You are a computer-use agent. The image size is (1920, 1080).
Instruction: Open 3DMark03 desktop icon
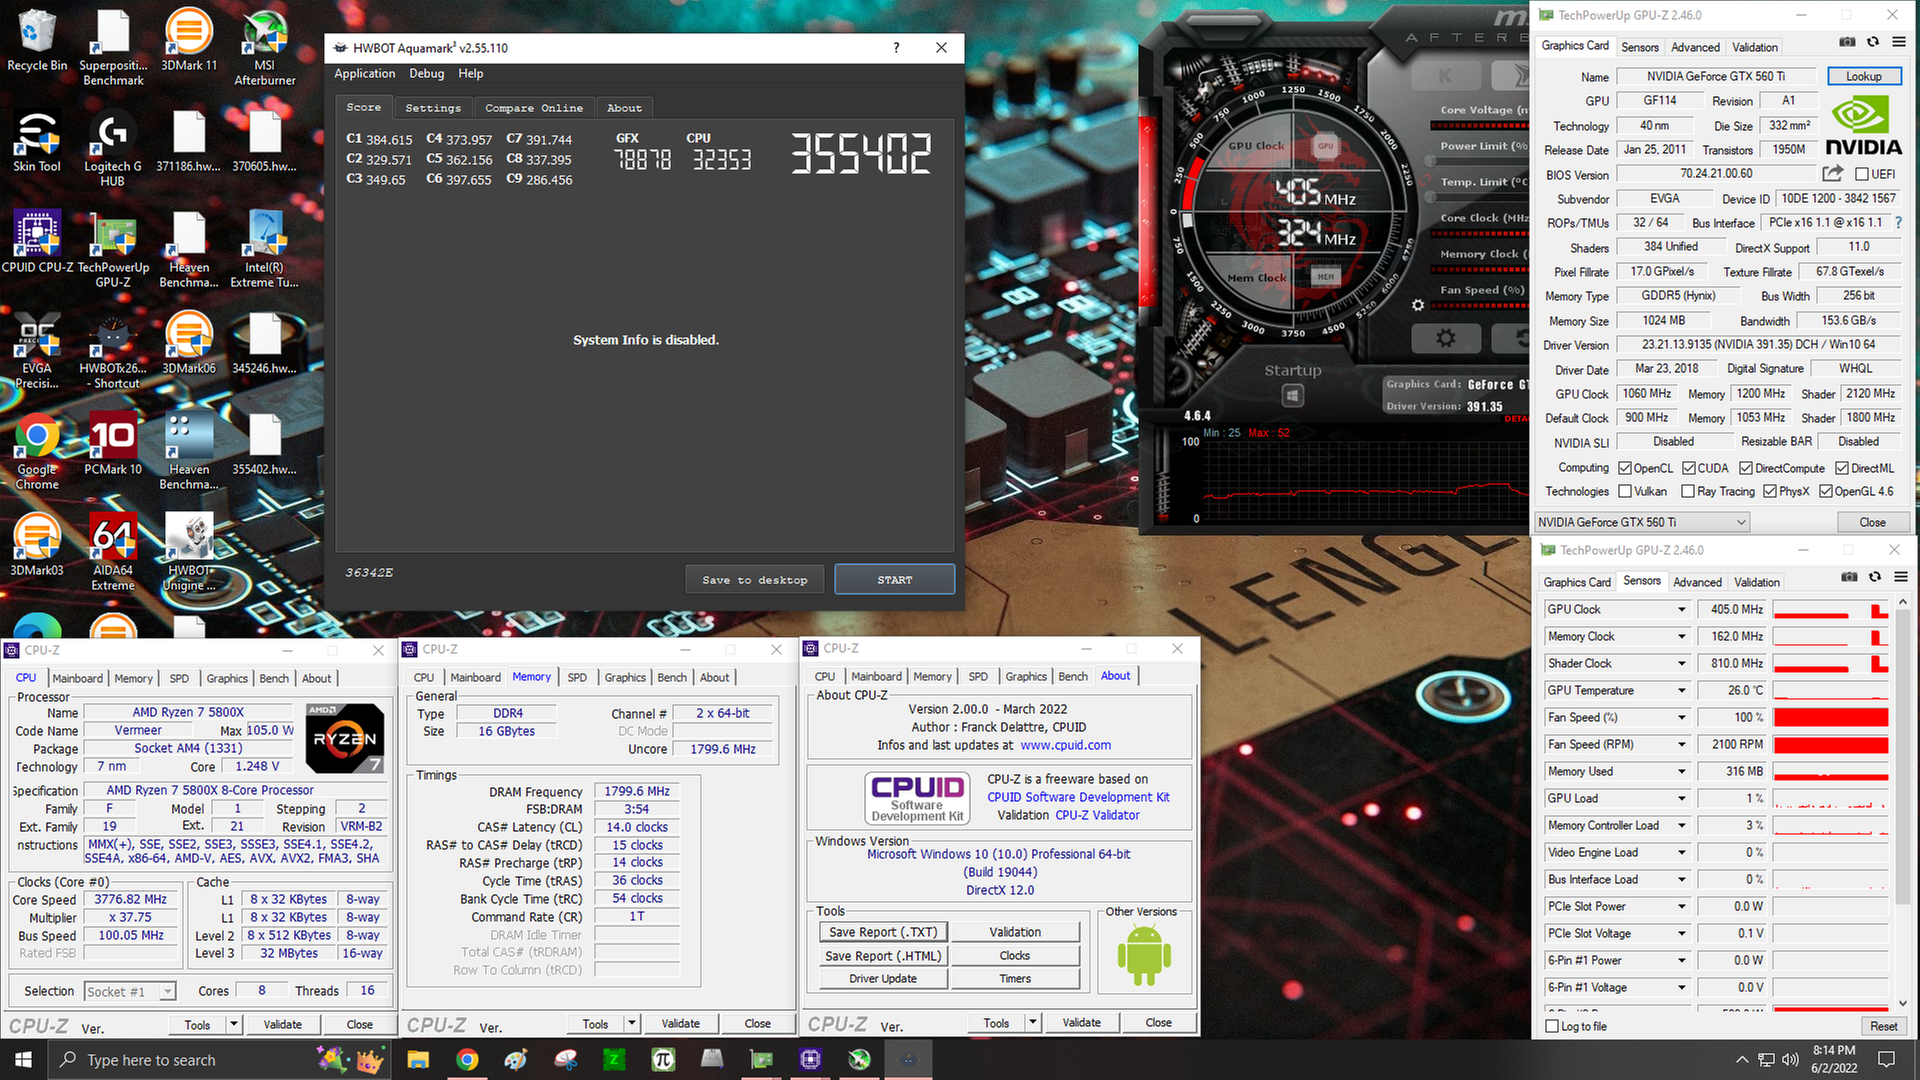click(37, 544)
